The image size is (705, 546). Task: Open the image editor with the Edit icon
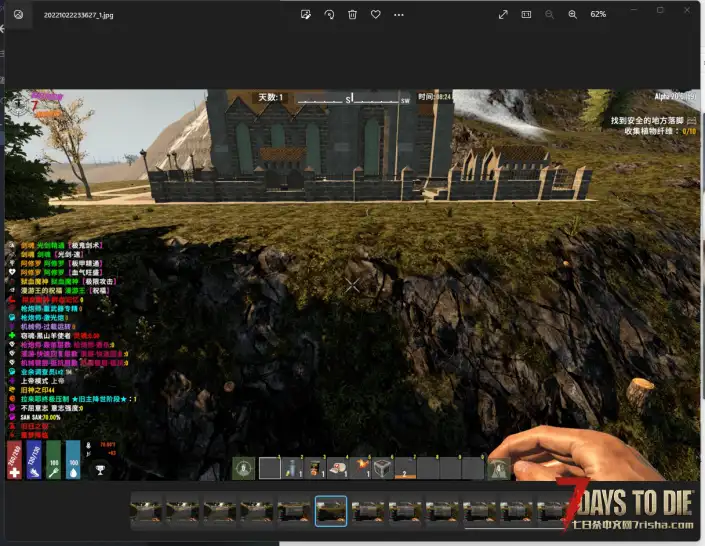(x=306, y=15)
